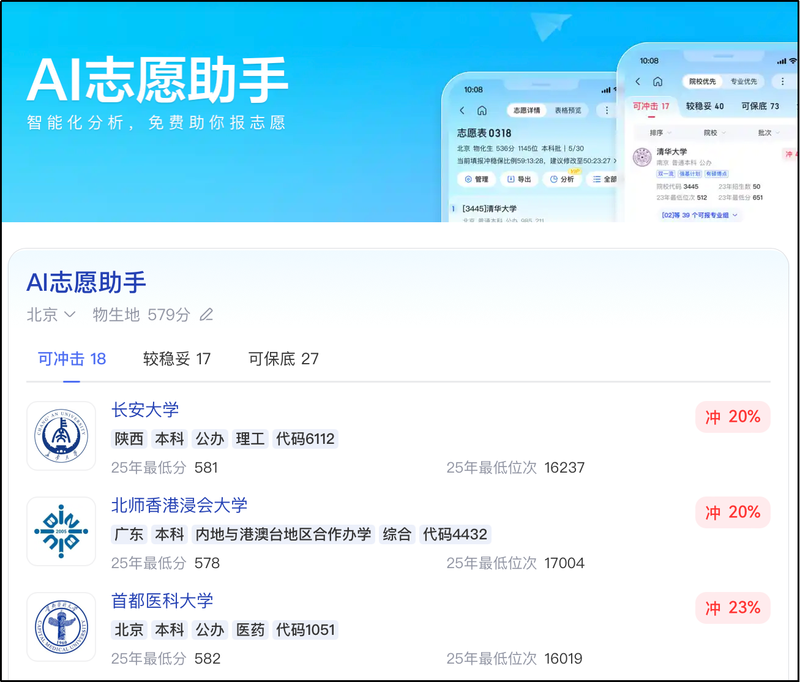
Task: Open the 首都医科大学 link
Action: click(162, 600)
